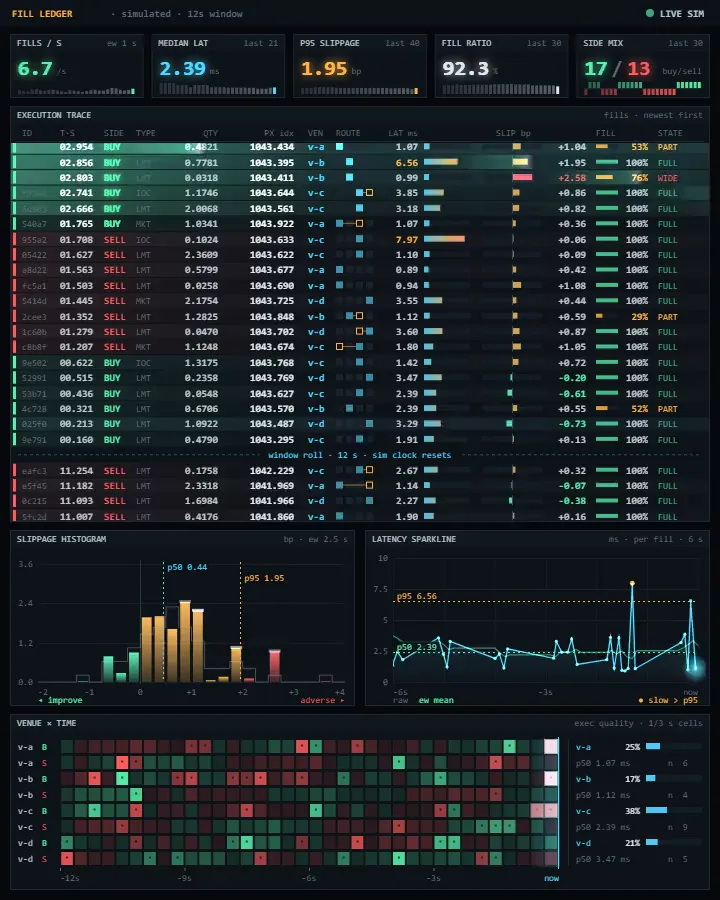This screenshot has width=720, height=900.
Task: Click the SIDE MIX sell count 13
Action: point(638,69)
